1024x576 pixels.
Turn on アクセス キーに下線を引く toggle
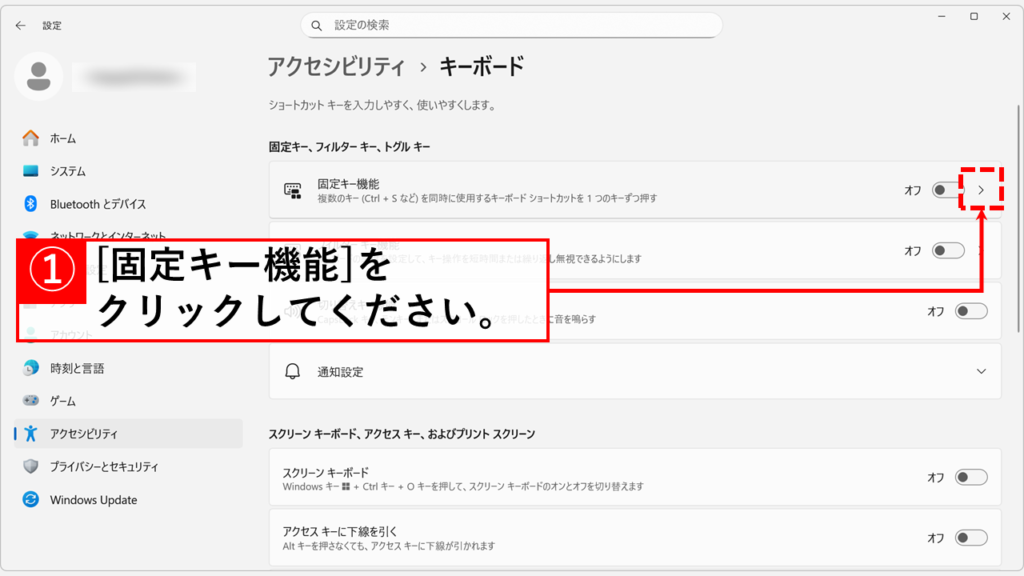[971, 538]
